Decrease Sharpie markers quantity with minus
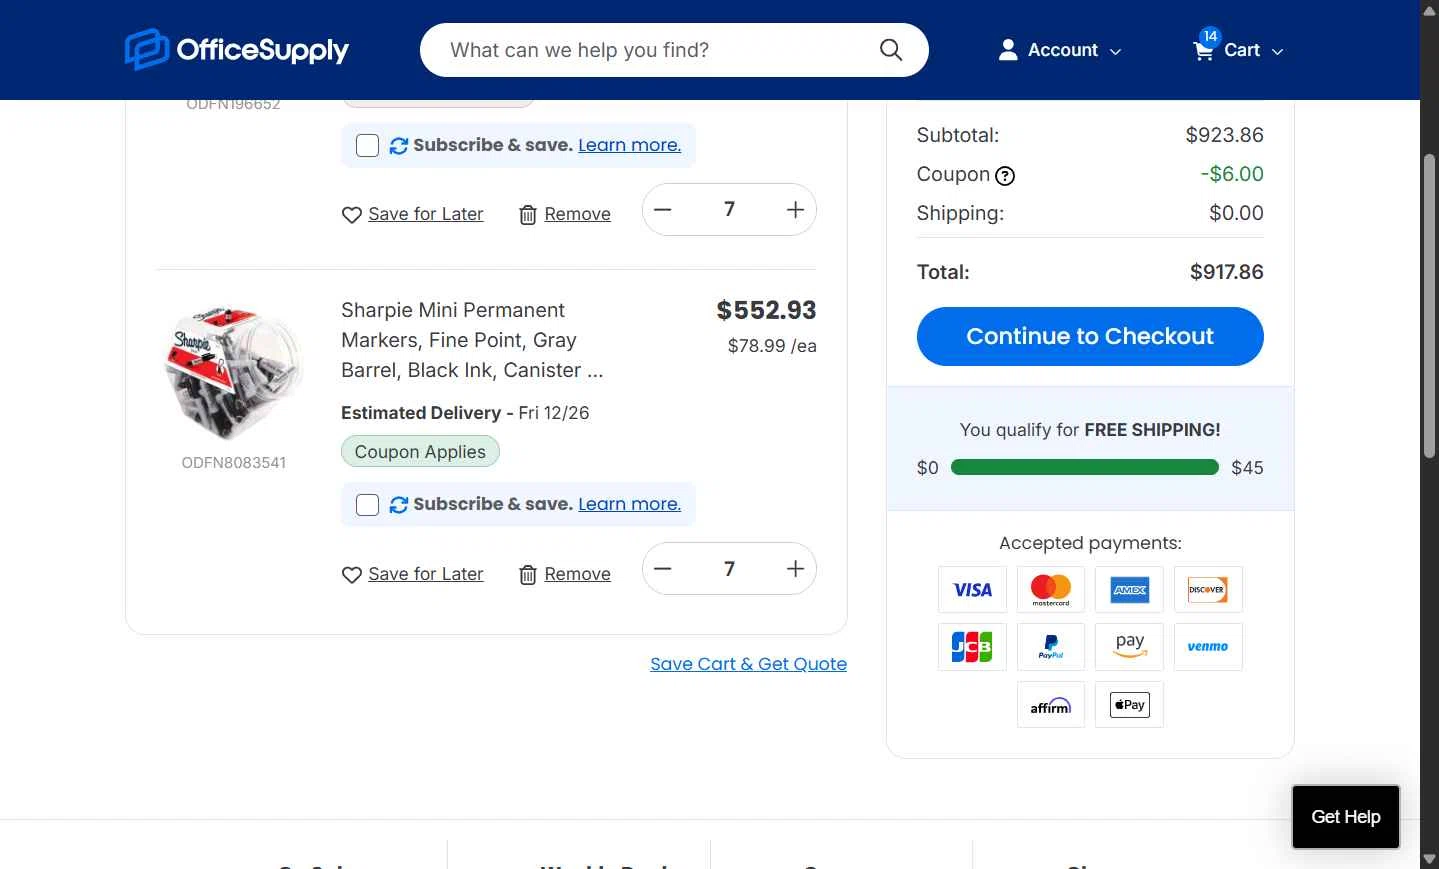Screen dimensions: 1439x869 [663, 569]
